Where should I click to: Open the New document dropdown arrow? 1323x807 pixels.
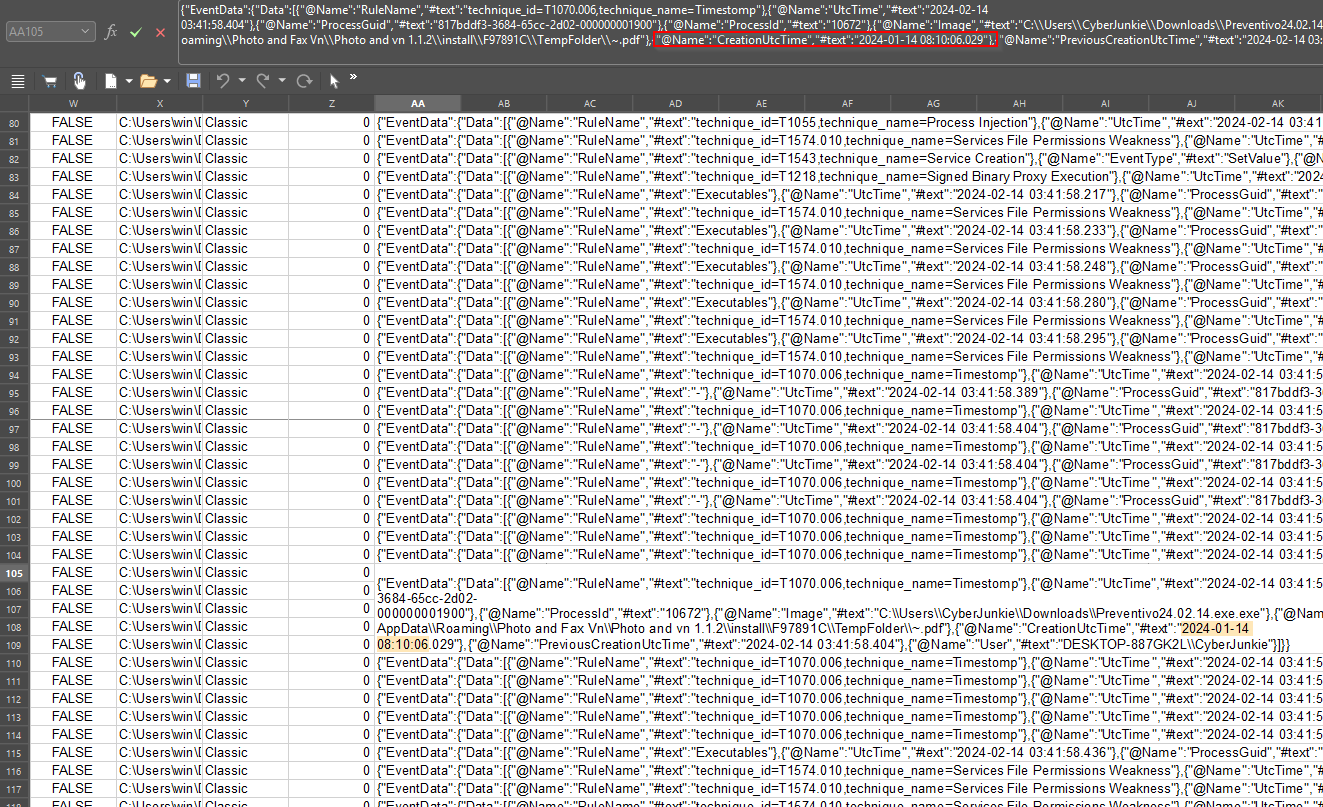point(129,81)
